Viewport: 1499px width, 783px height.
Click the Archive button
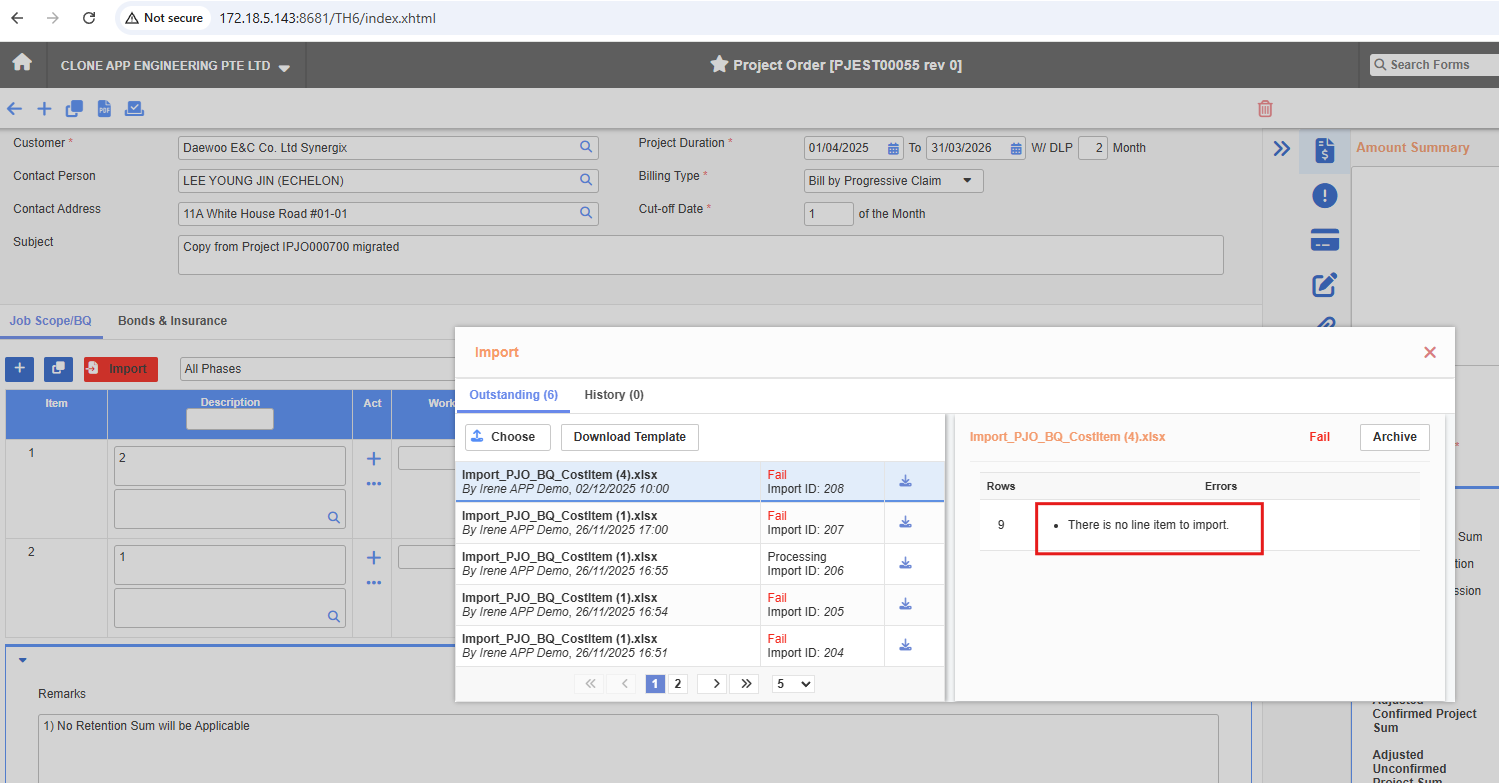[1394, 437]
